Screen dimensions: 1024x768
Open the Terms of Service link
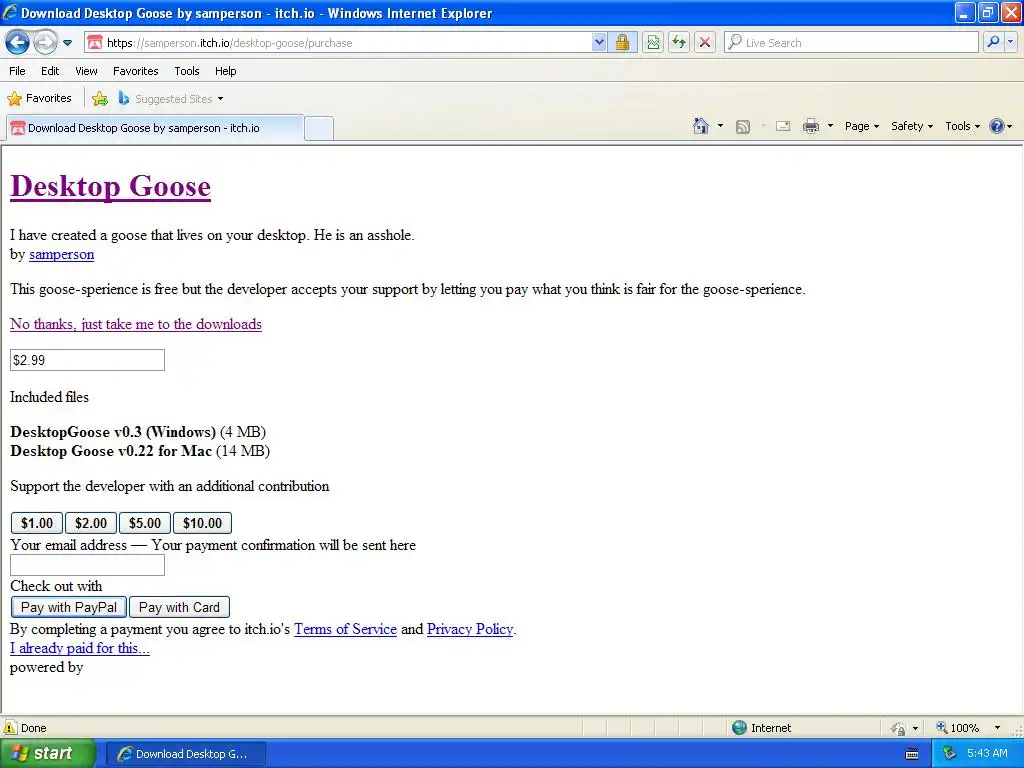(x=345, y=629)
